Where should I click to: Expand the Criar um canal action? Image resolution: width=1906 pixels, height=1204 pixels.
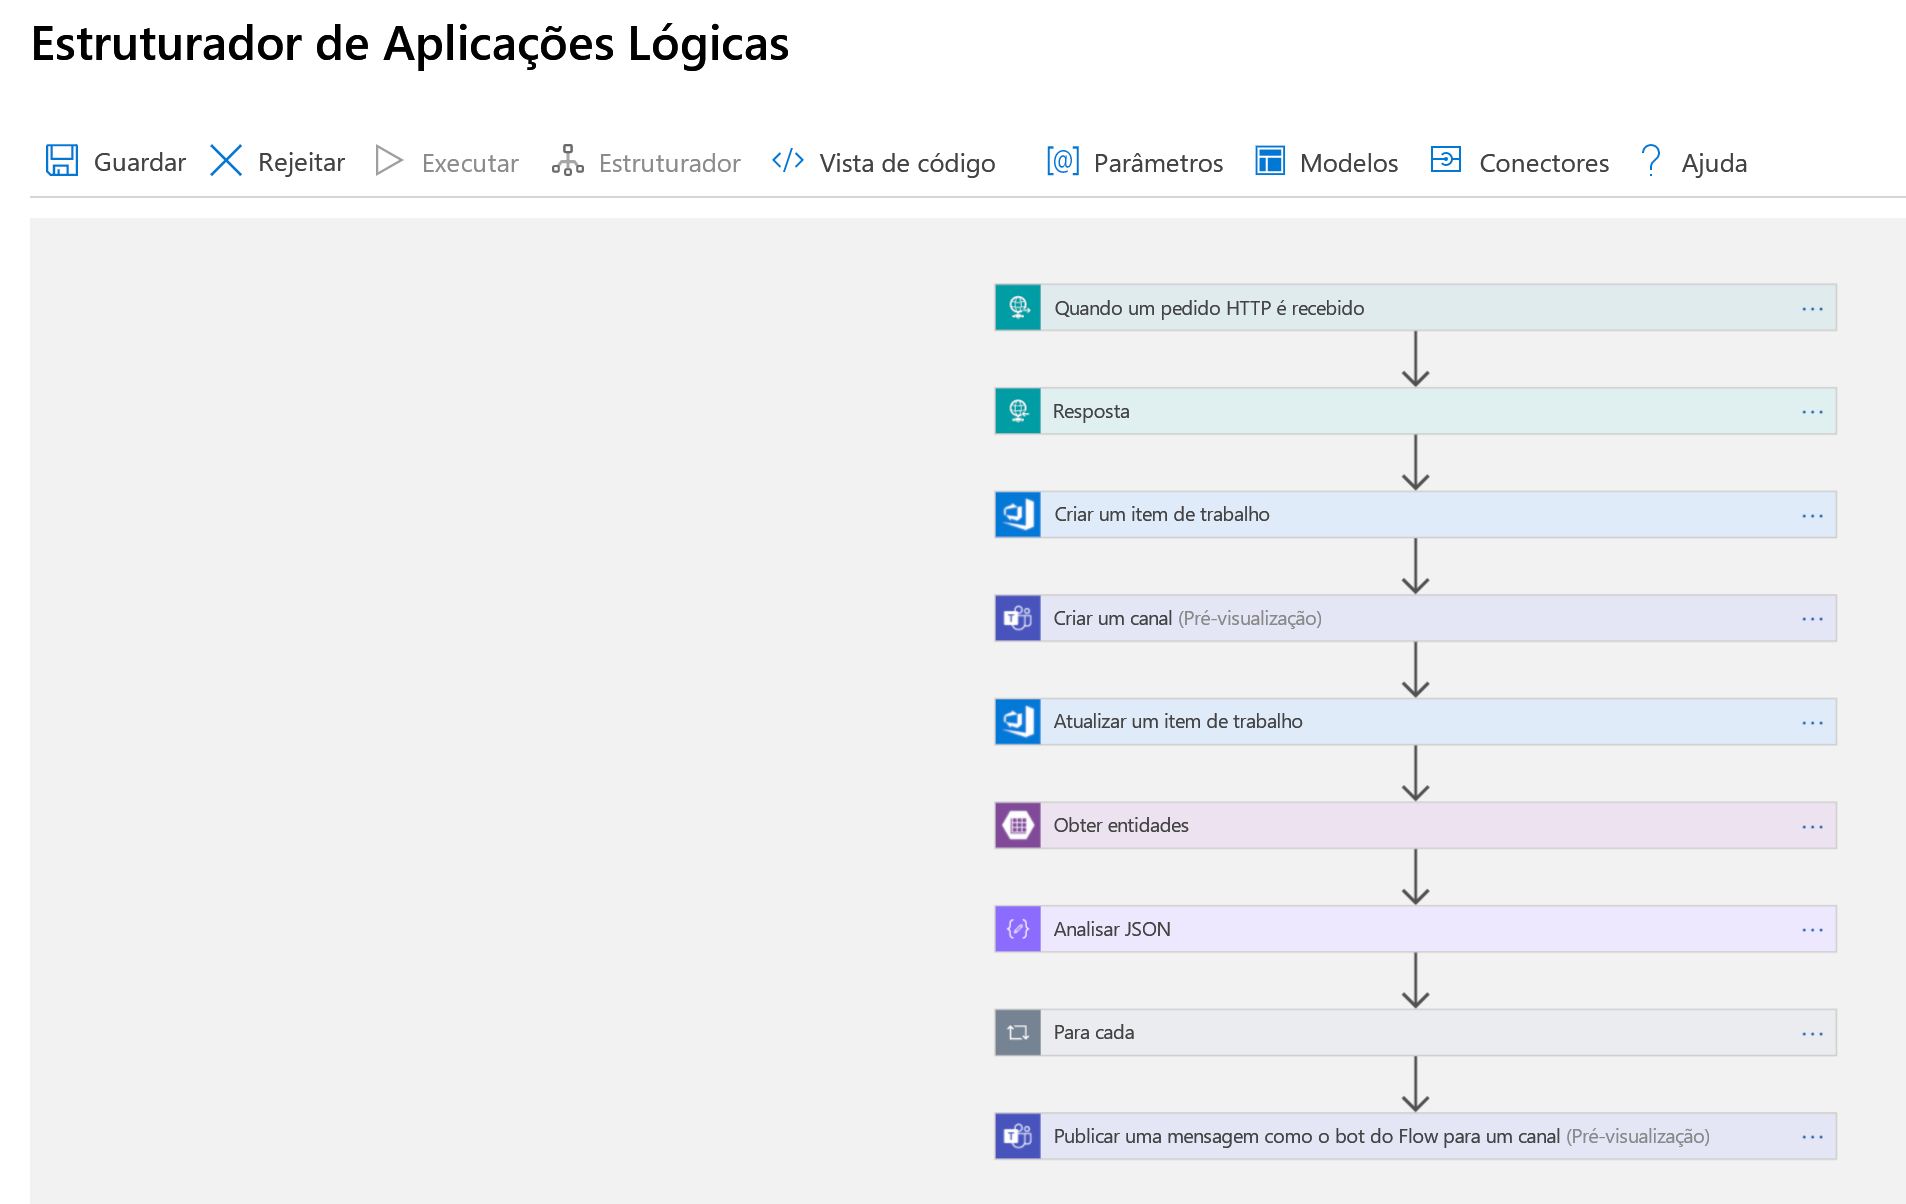[1416, 619]
